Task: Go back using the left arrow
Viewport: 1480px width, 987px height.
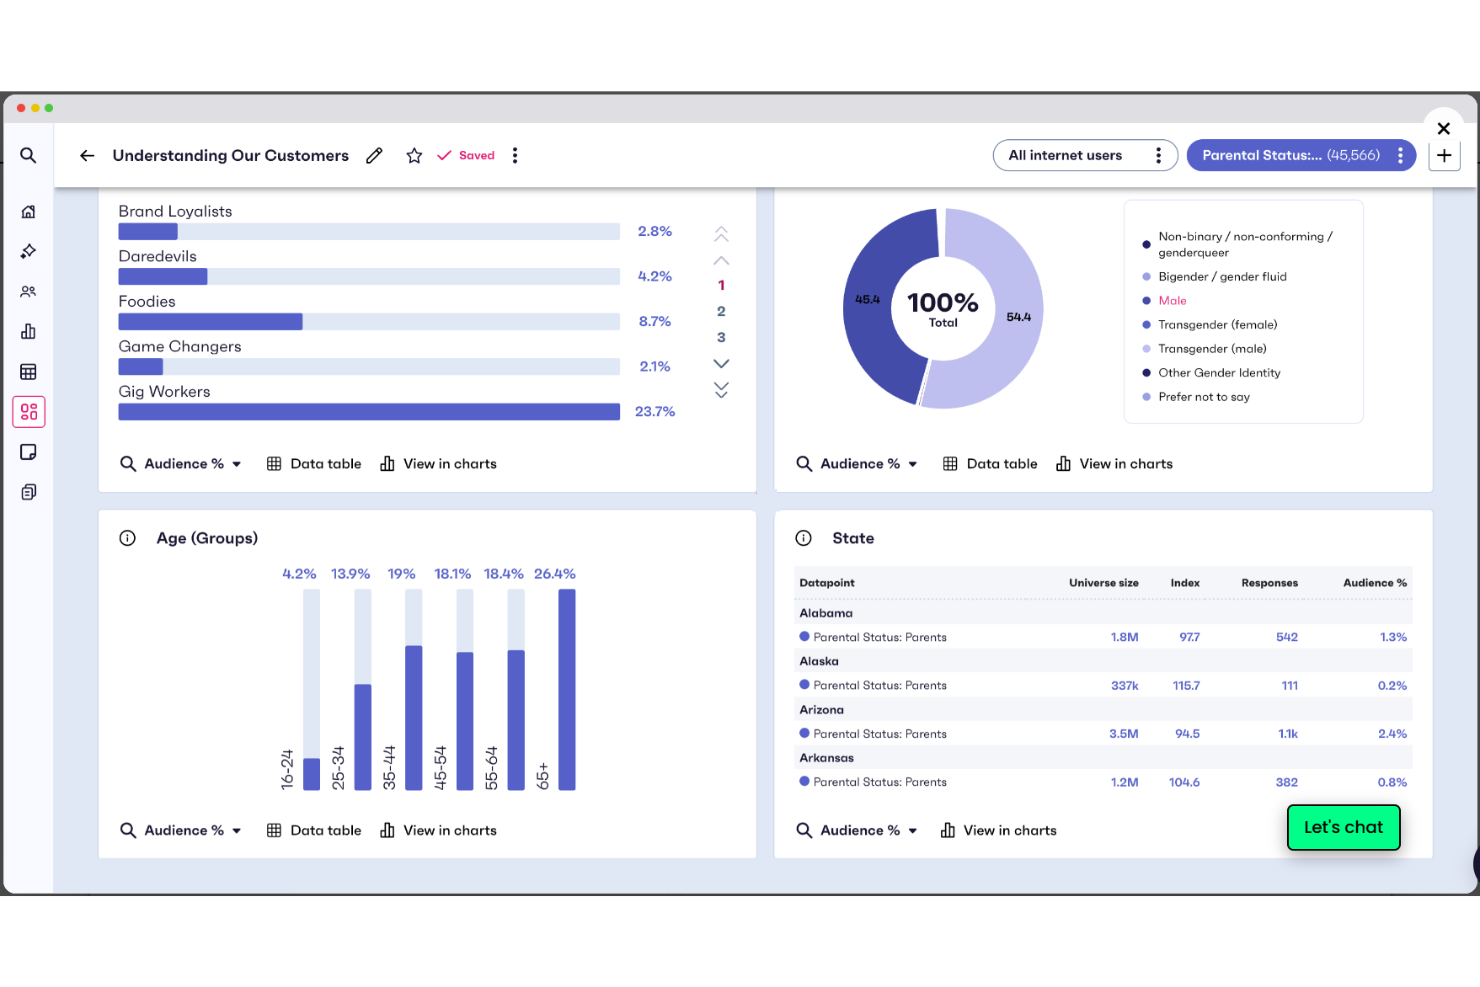Action: 87,155
